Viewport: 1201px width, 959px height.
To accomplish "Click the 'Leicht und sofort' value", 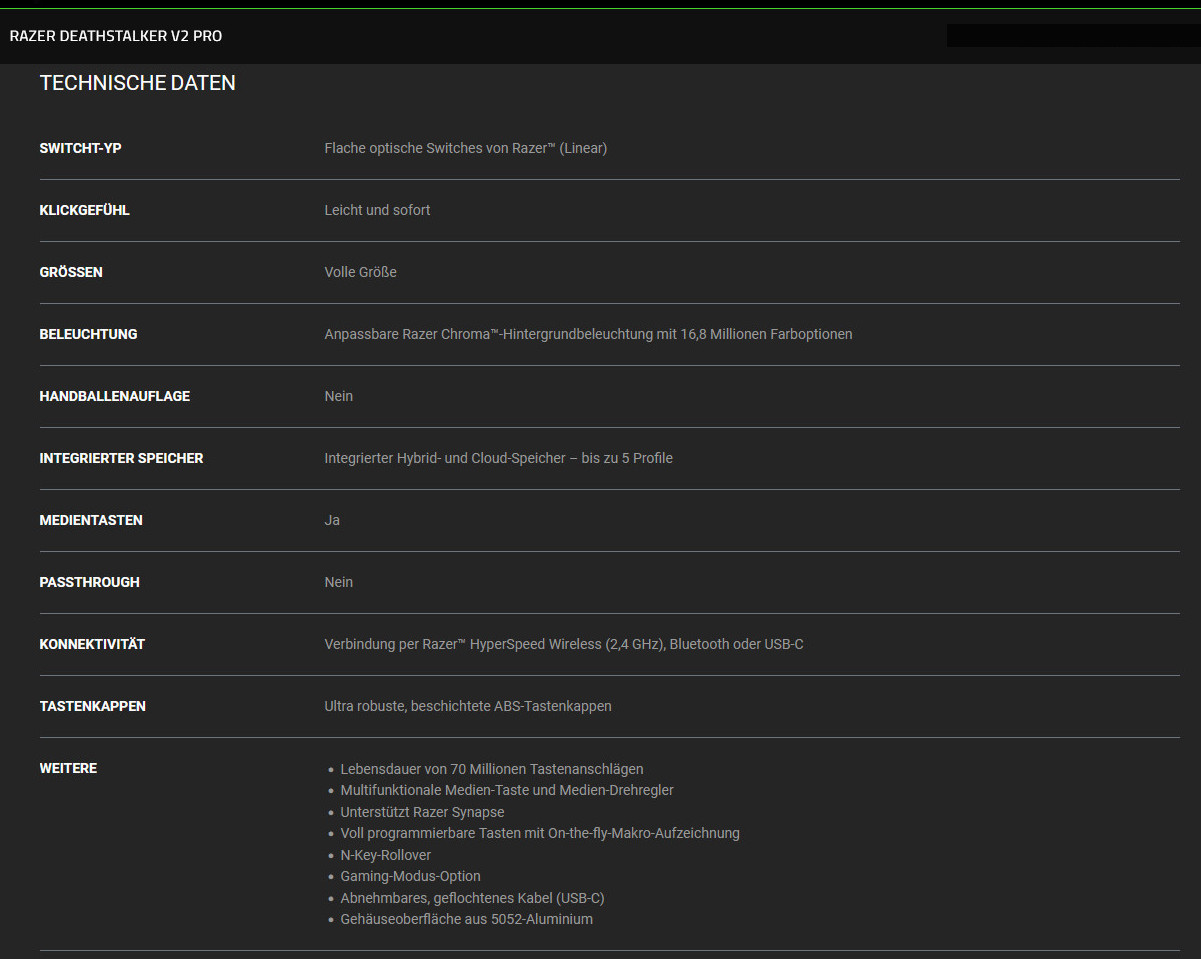I will [377, 210].
